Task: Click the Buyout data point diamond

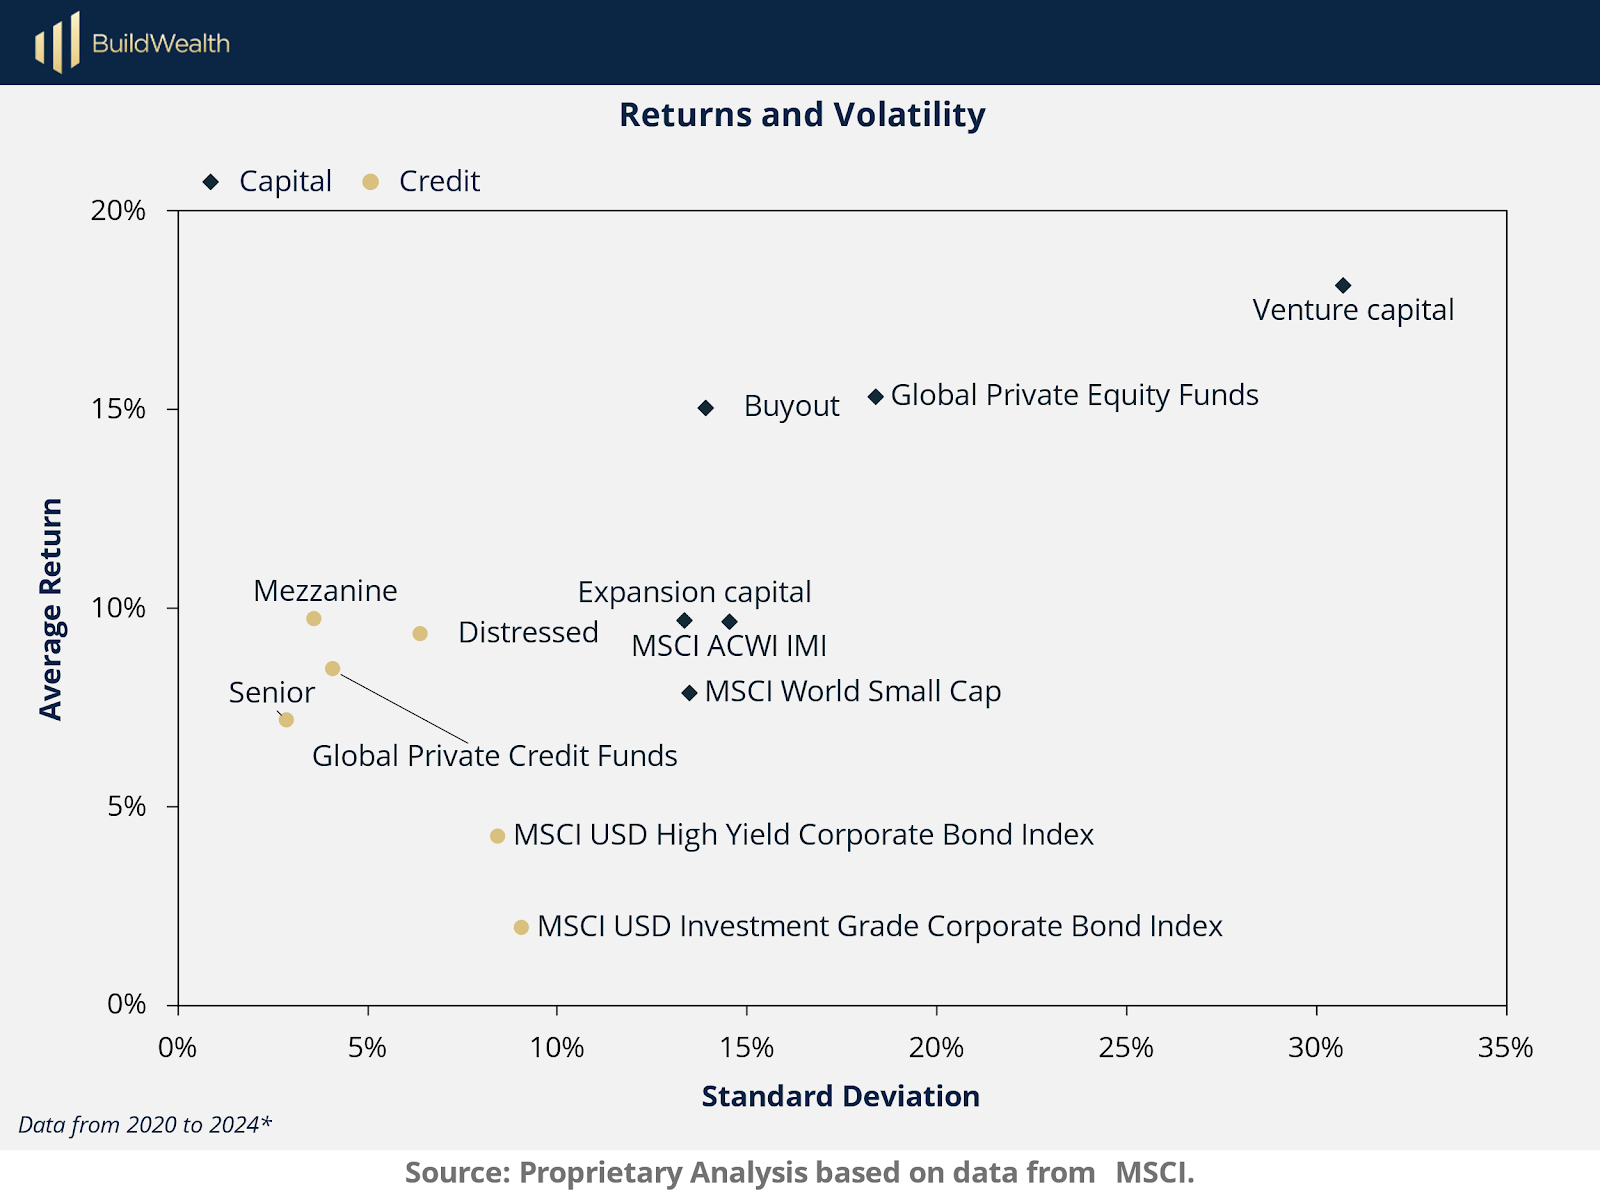Action: 706,408
